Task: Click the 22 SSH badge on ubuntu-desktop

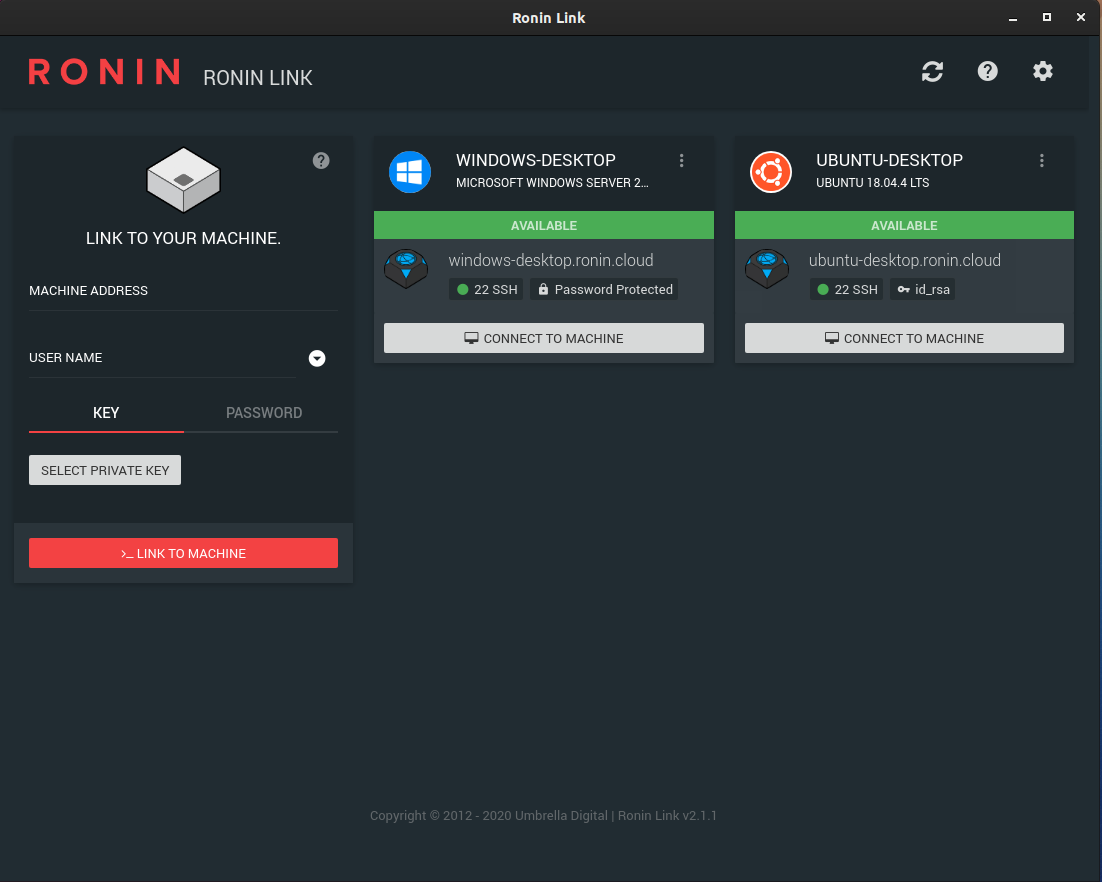Action: (846, 290)
